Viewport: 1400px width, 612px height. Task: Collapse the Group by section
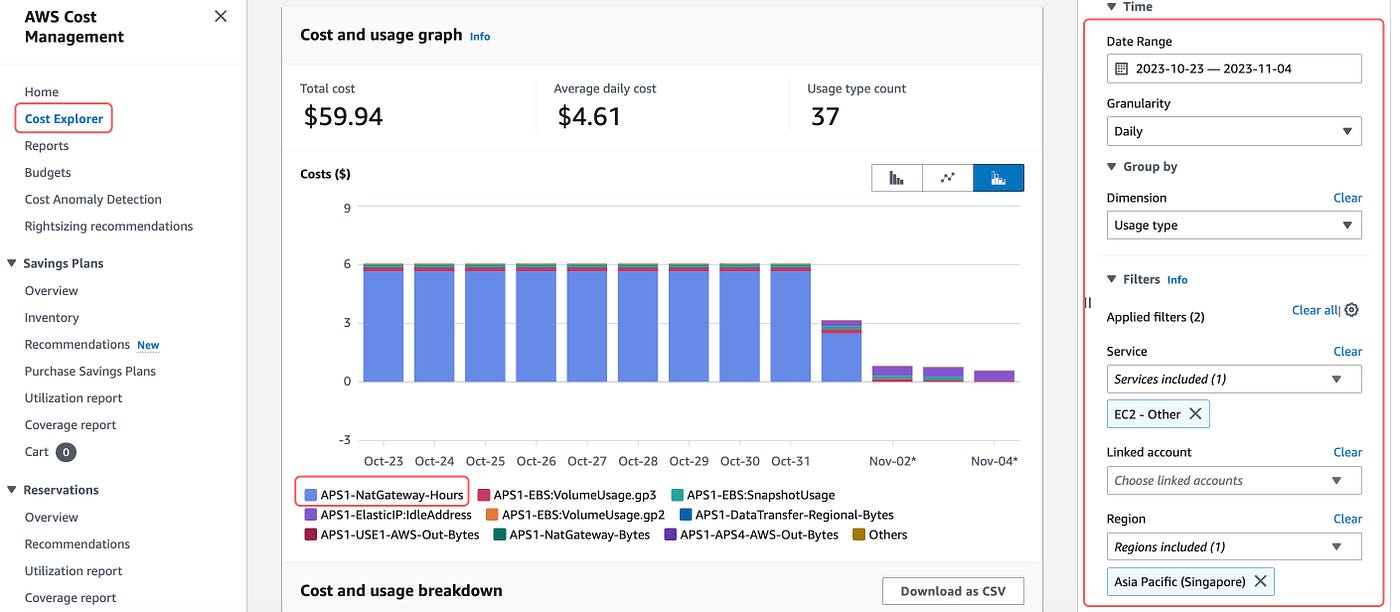point(1113,167)
